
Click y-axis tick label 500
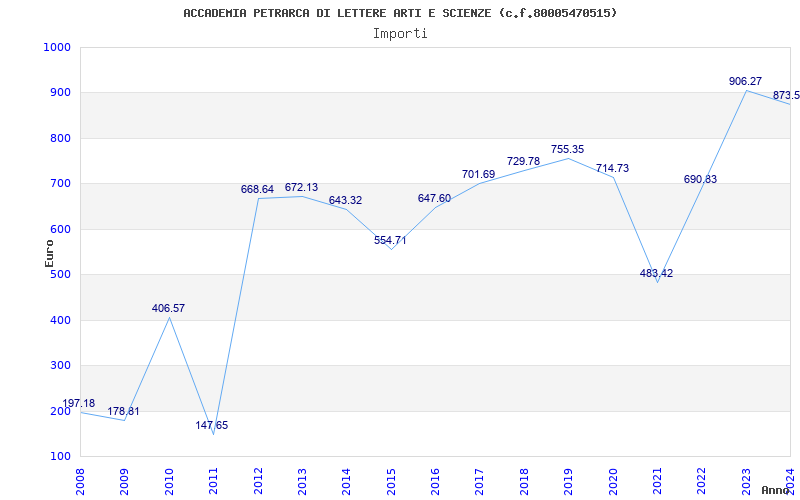point(60,274)
